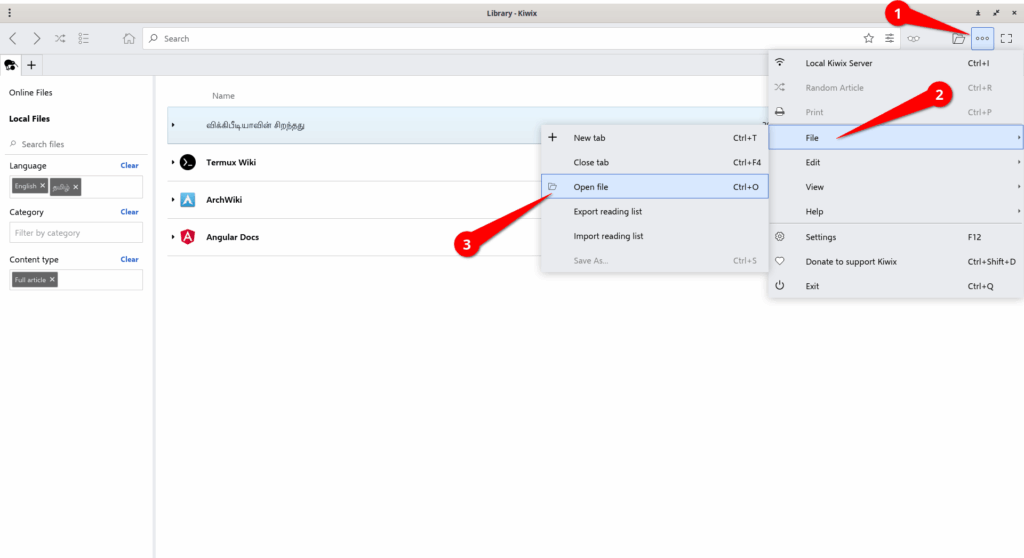Click the ArchWiki logo icon

click(x=187, y=199)
